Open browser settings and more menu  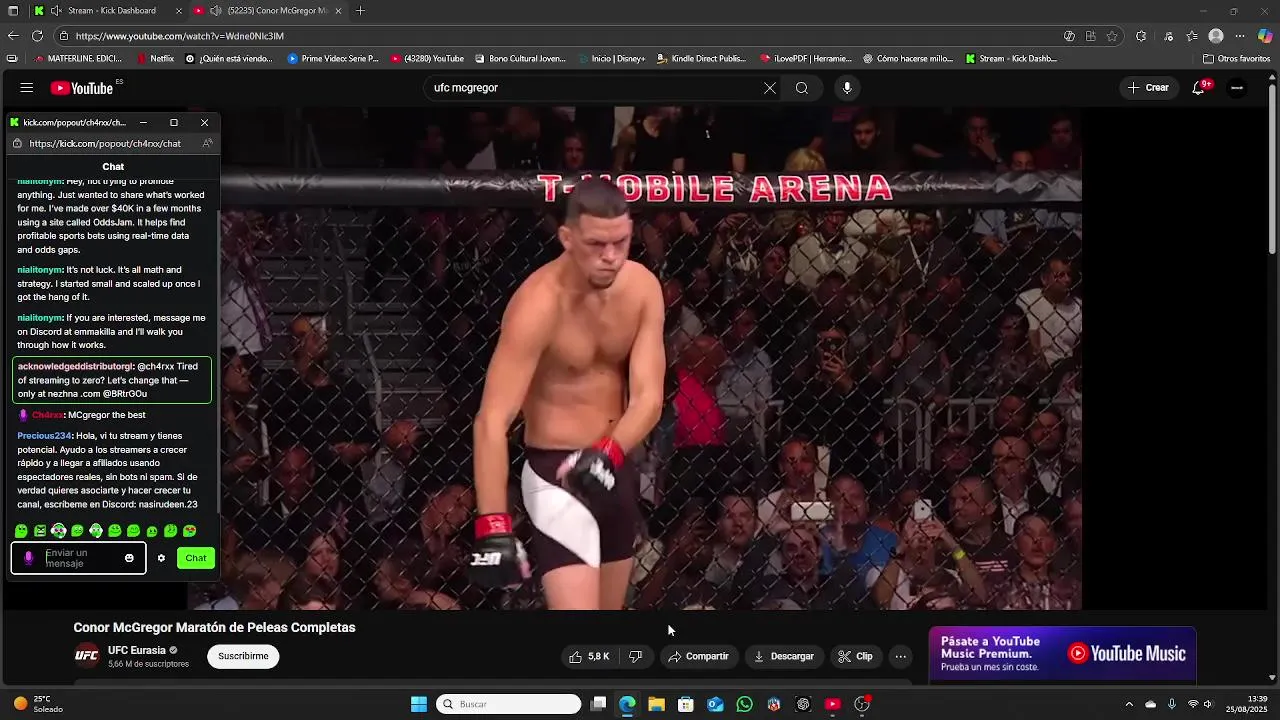pyautogui.click(x=1241, y=36)
